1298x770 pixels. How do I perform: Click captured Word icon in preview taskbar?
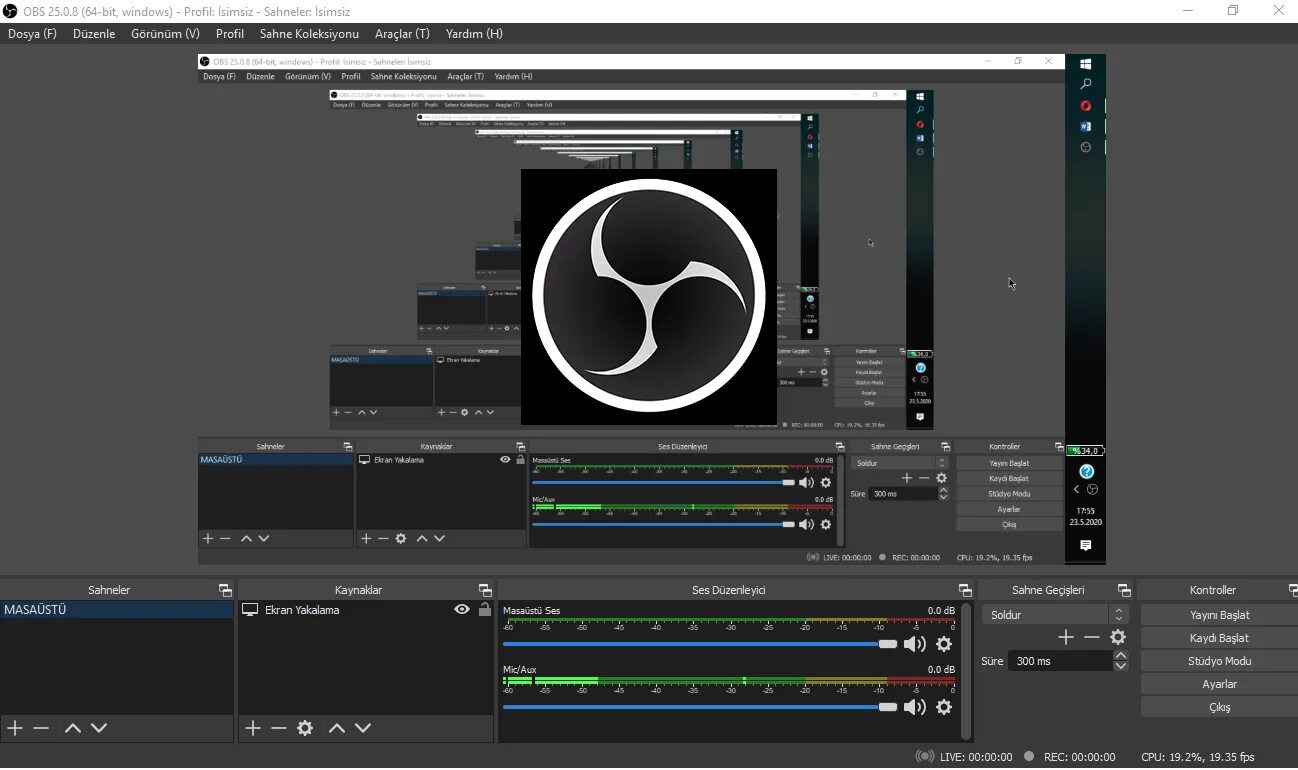[x=1086, y=127]
